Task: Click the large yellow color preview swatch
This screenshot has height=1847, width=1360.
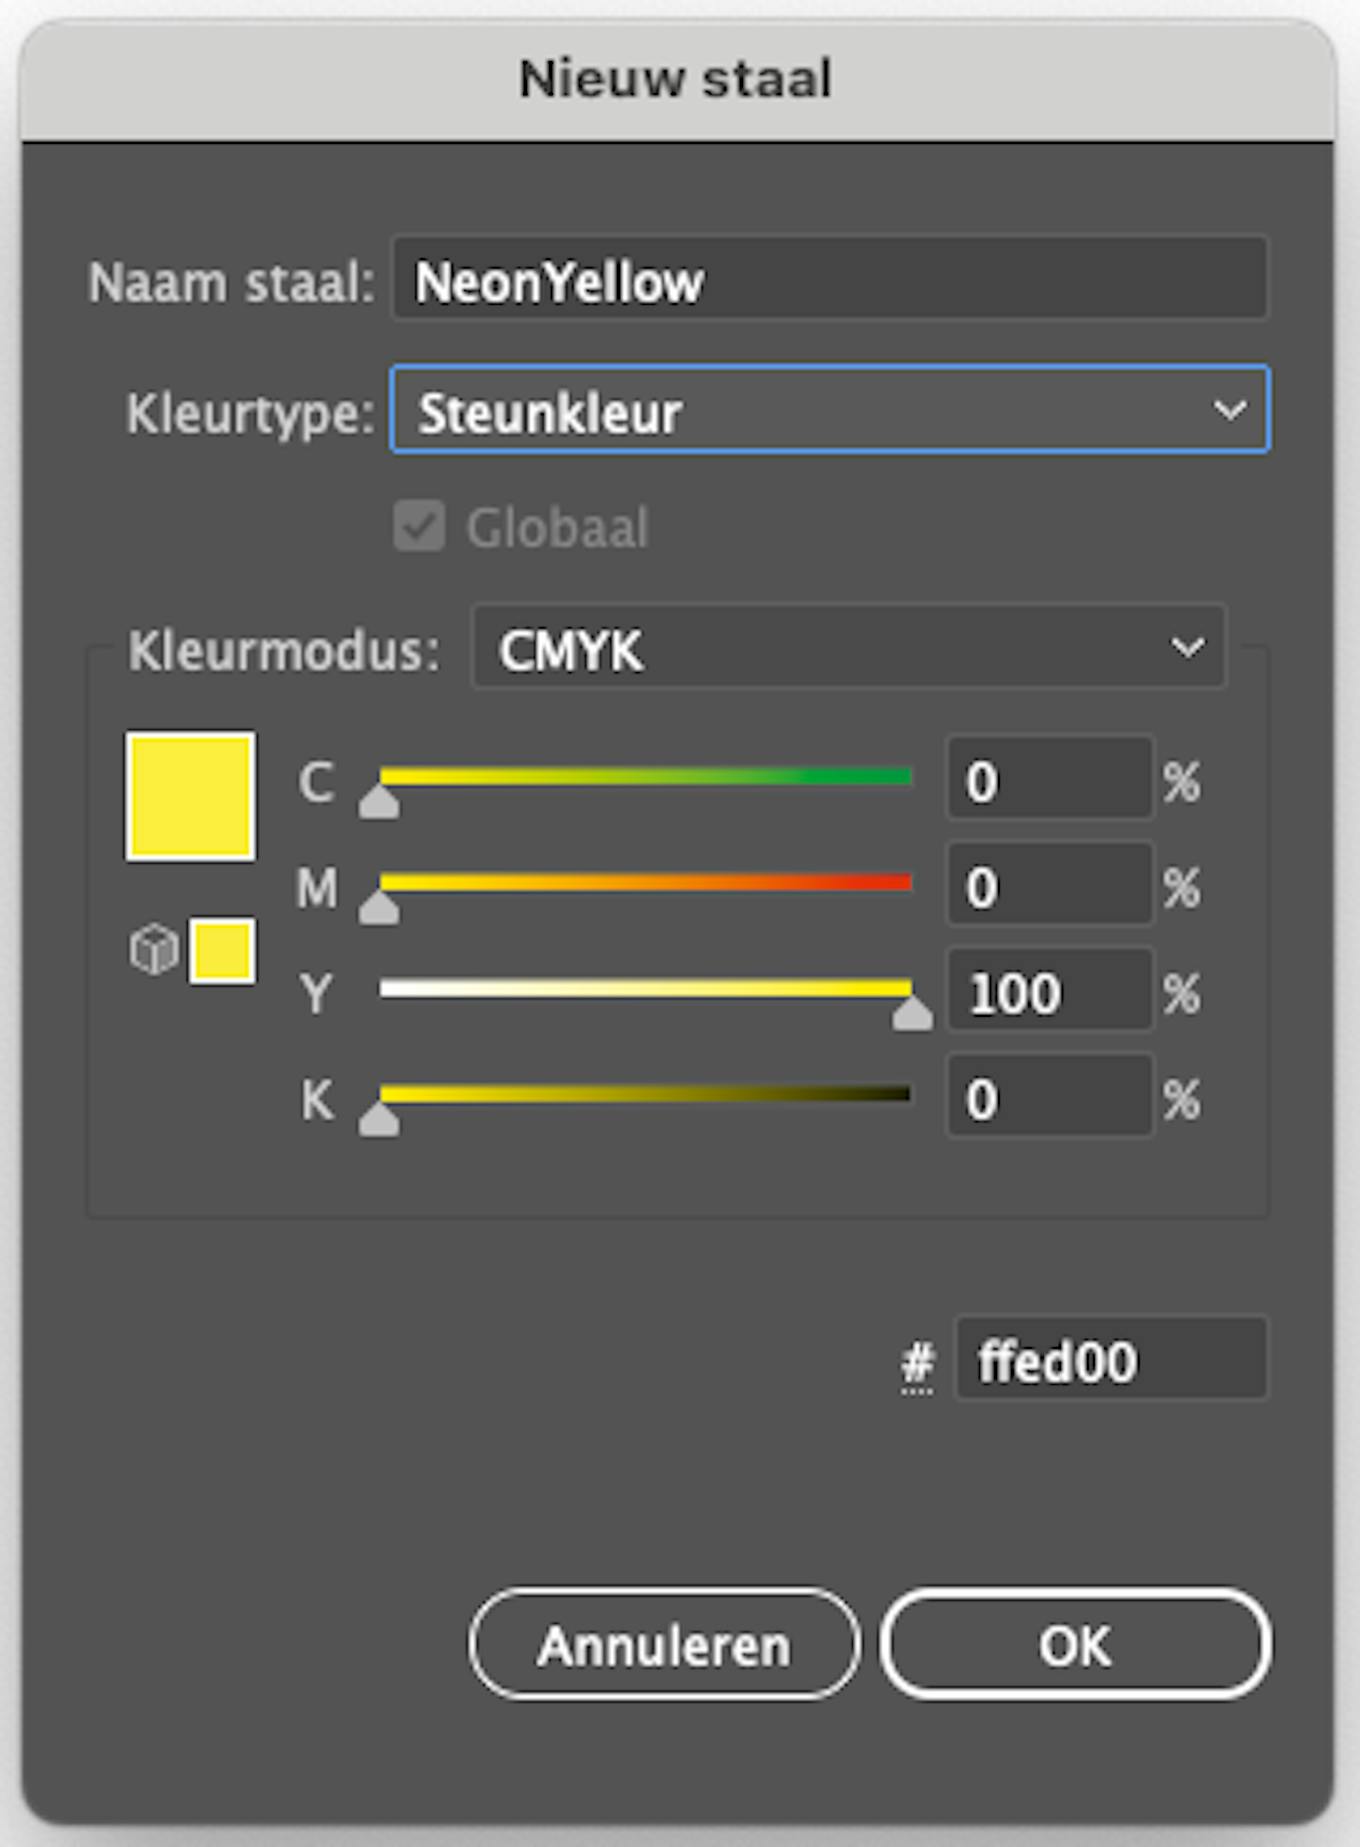Action: [x=190, y=796]
